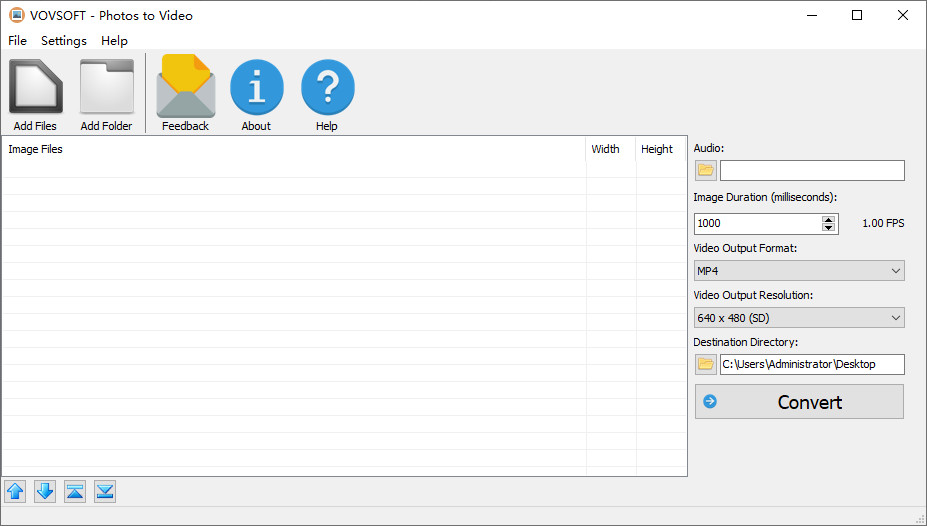This screenshot has width=927, height=526.
Task: Open the Settings menu
Action: [x=64, y=41]
